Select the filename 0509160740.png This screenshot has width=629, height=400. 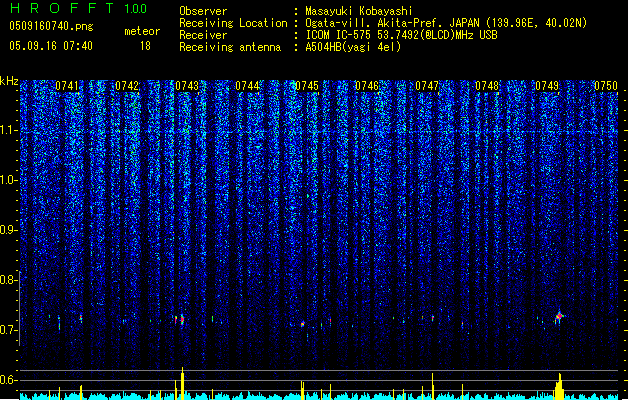51,26
